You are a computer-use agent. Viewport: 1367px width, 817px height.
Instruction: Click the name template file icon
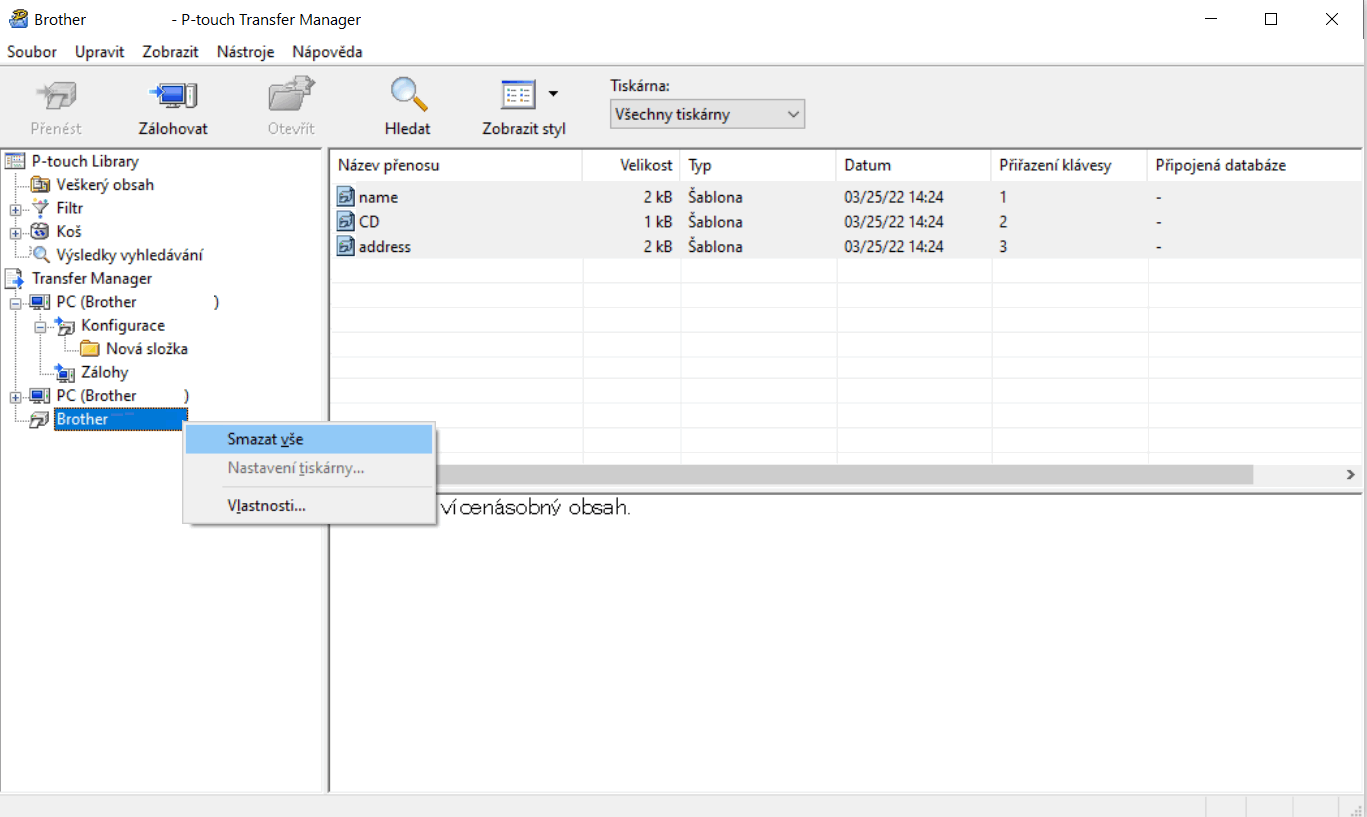click(x=346, y=197)
